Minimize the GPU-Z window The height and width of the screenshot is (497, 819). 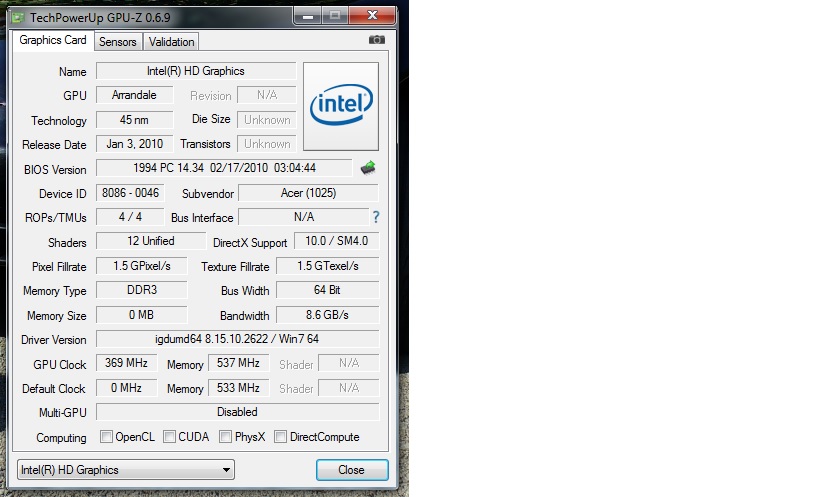(308, 16)
